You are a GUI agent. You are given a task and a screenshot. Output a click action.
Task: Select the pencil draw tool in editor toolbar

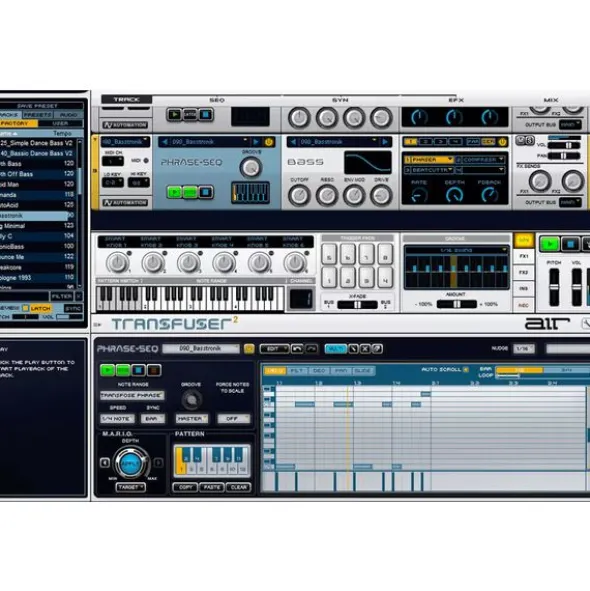coord(353,349)
